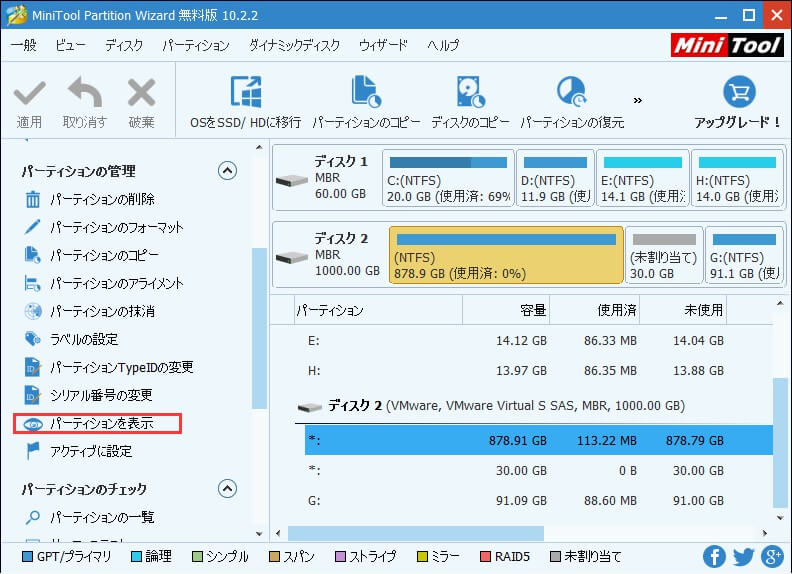Select the 878.91 GB highlighted partition row

point(538,440)
